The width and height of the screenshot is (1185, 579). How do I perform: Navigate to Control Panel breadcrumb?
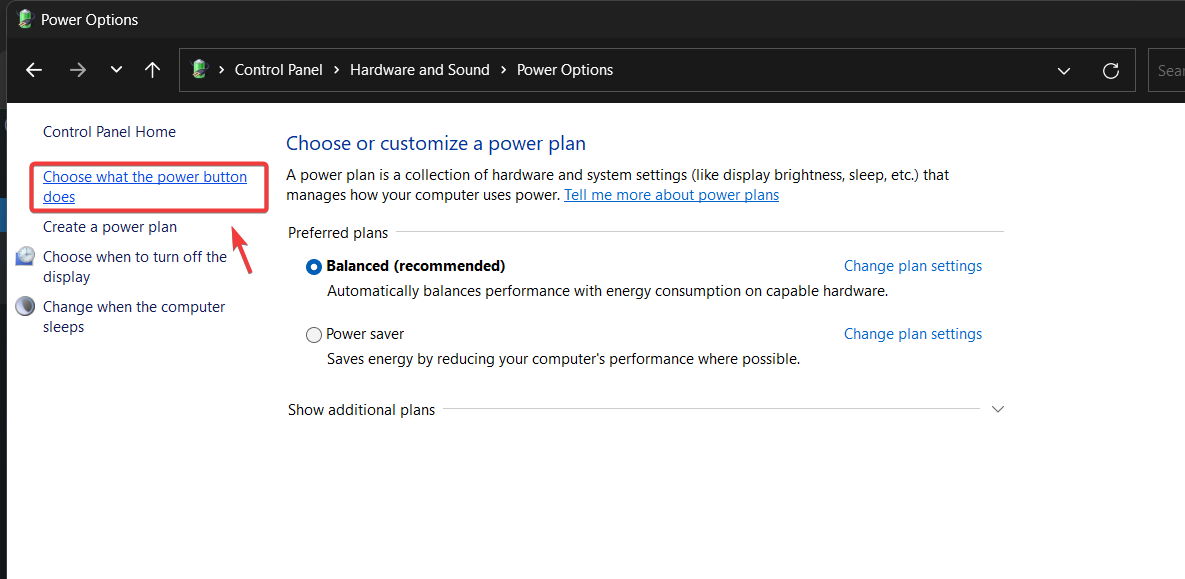(278, 70)
